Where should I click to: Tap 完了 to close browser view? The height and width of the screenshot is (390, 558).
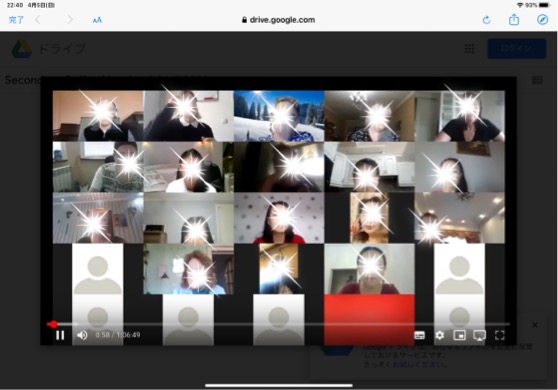[16, 20]
